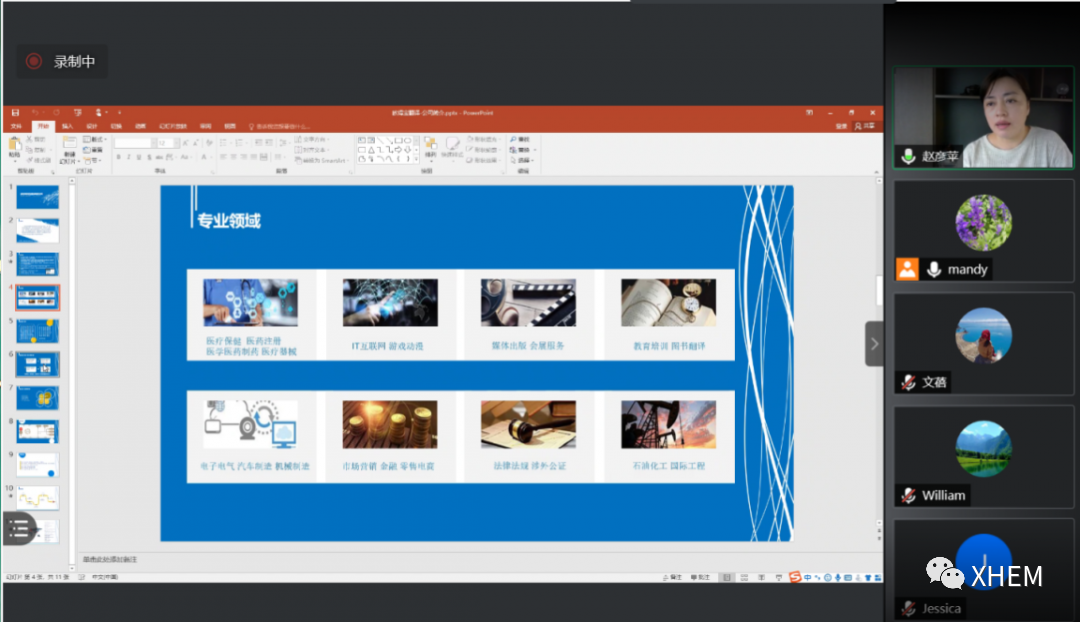
Task: Click the Share button at top right
Action: coord(867,126)
